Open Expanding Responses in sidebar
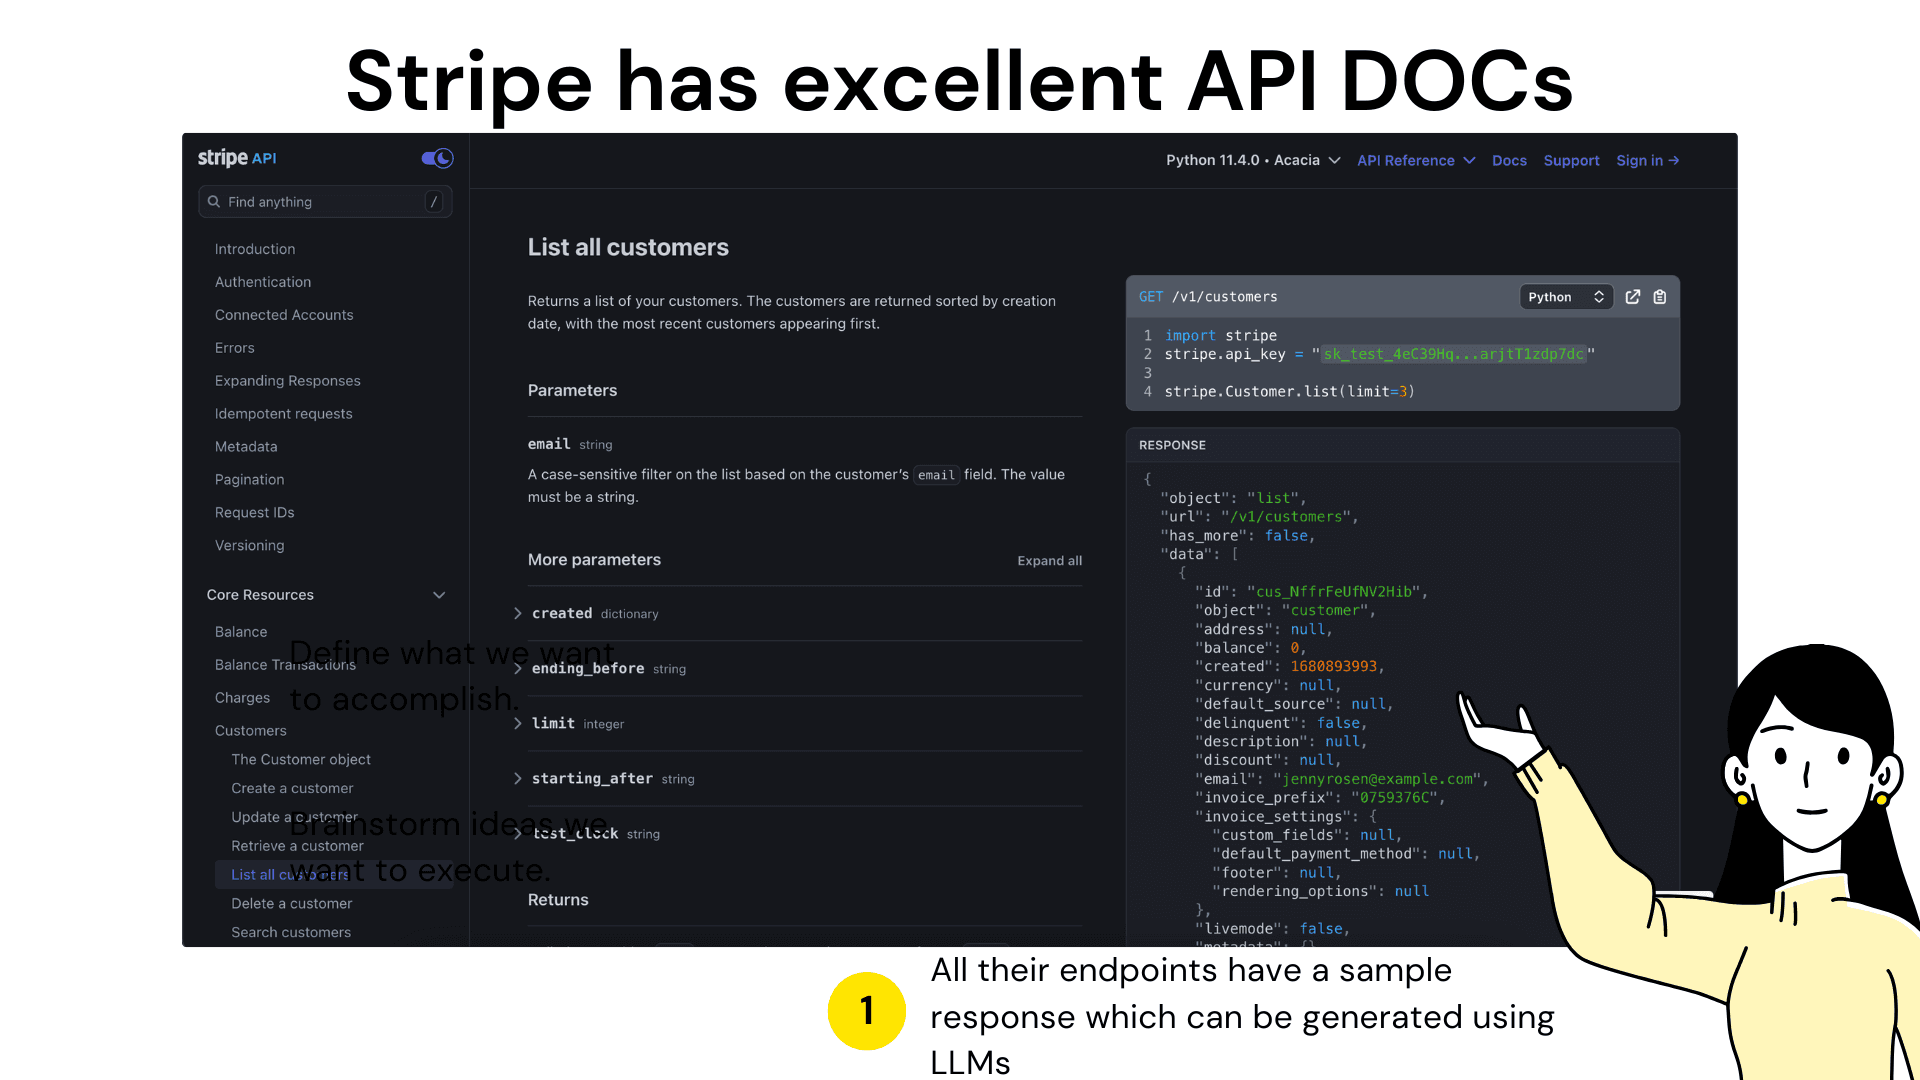This screenshot has height=1080, width=1920. click(288, 381)
